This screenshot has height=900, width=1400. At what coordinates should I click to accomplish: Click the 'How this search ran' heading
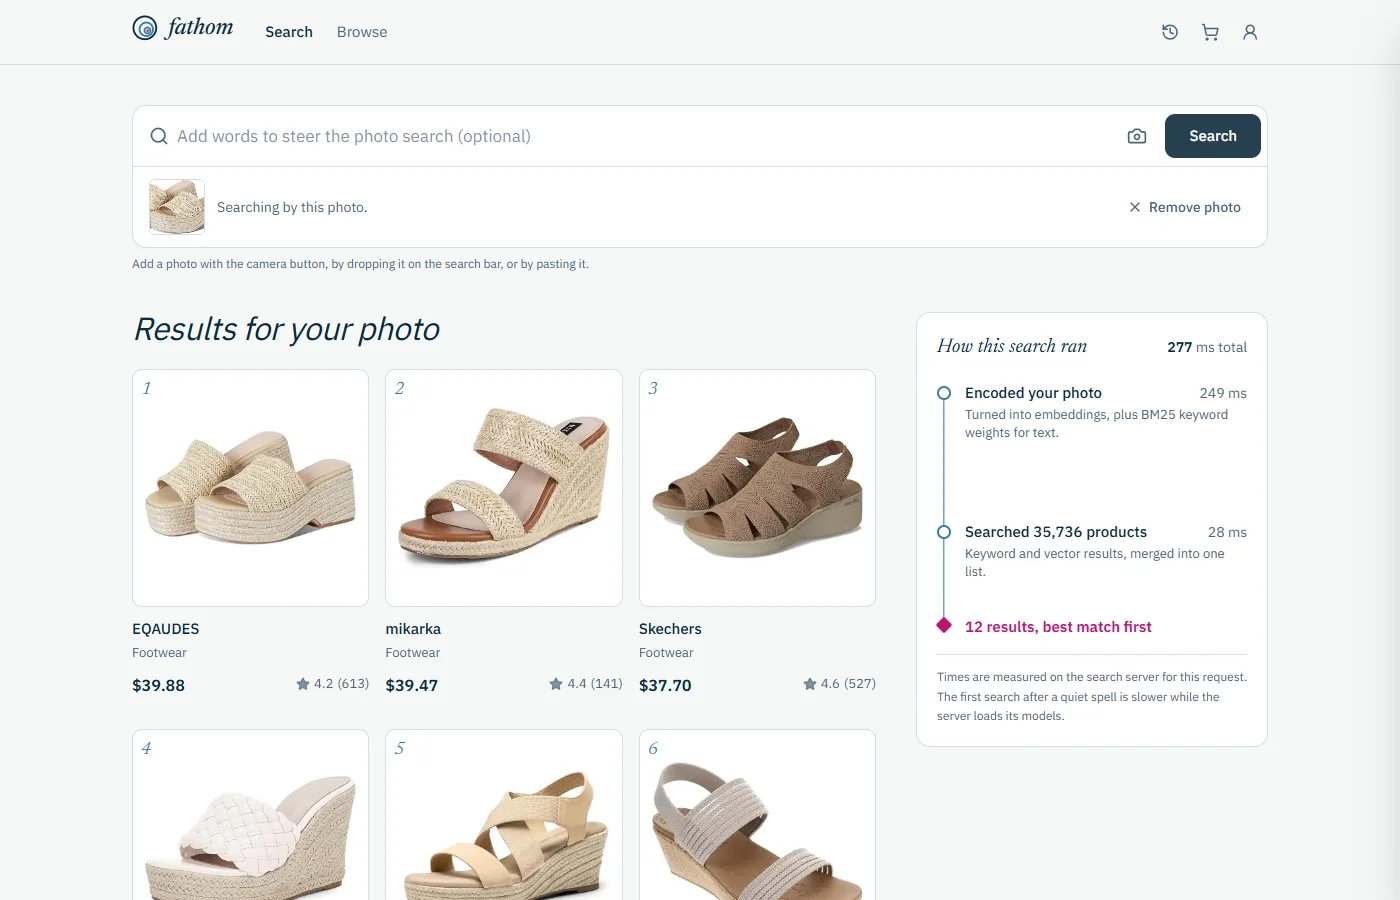click(1012, 346)
